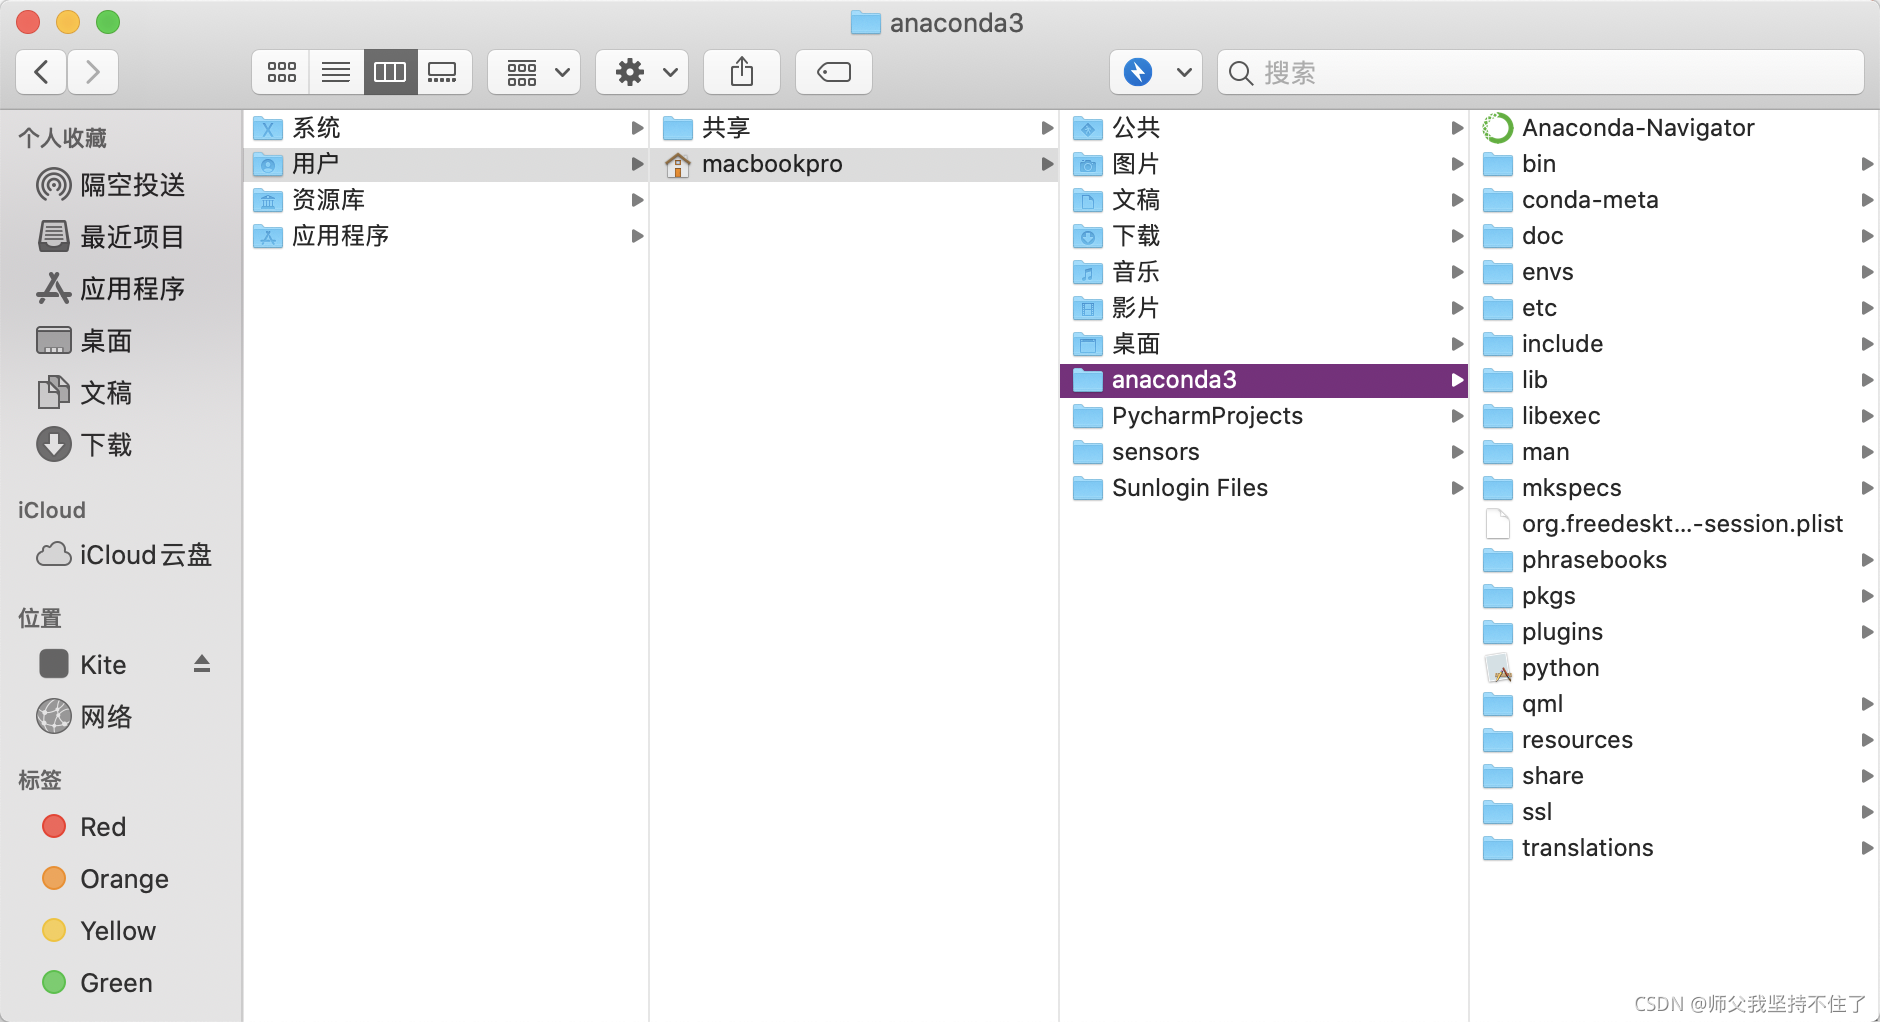This screenshot has height=1022, width=1880.
Task: Switch to column view
Action: [x=390, y=72]
